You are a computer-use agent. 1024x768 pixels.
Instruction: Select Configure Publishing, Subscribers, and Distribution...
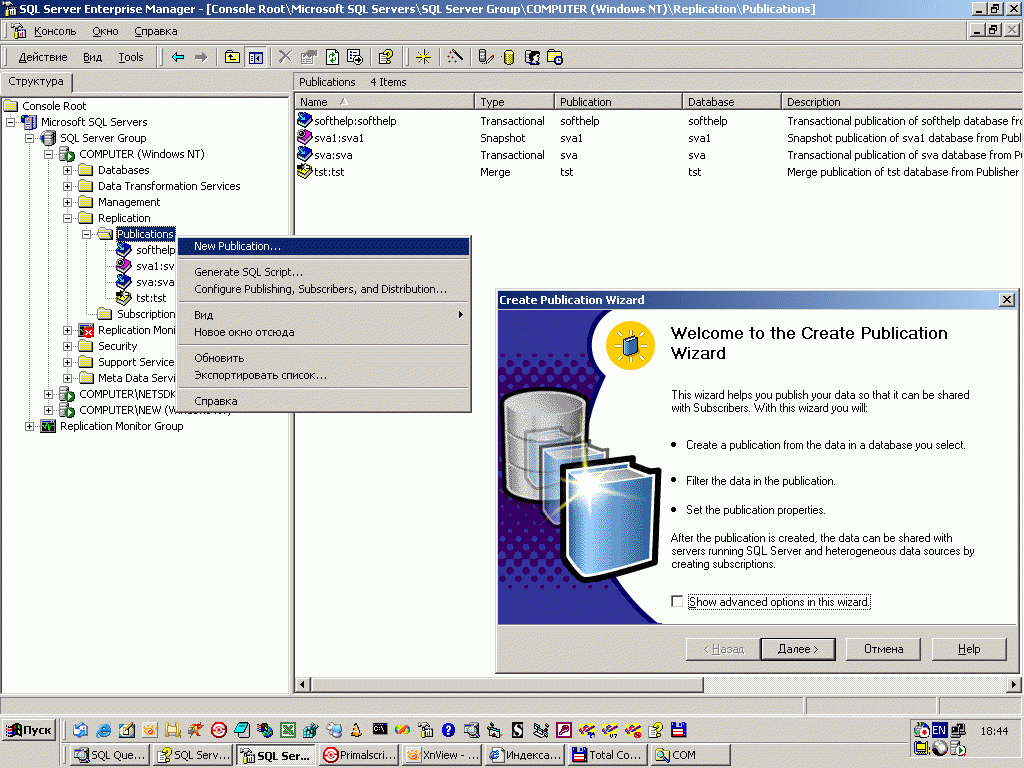tap(324, 289)
